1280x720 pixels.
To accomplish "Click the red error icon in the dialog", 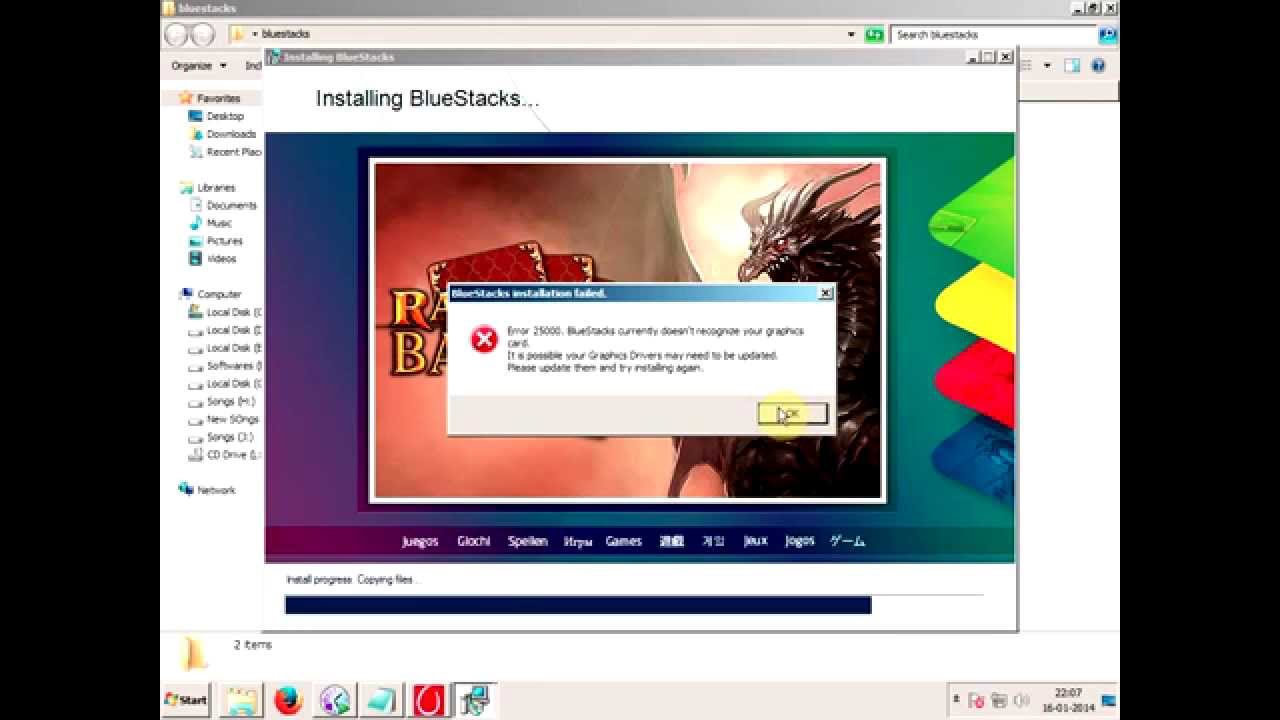I will 484,340.
